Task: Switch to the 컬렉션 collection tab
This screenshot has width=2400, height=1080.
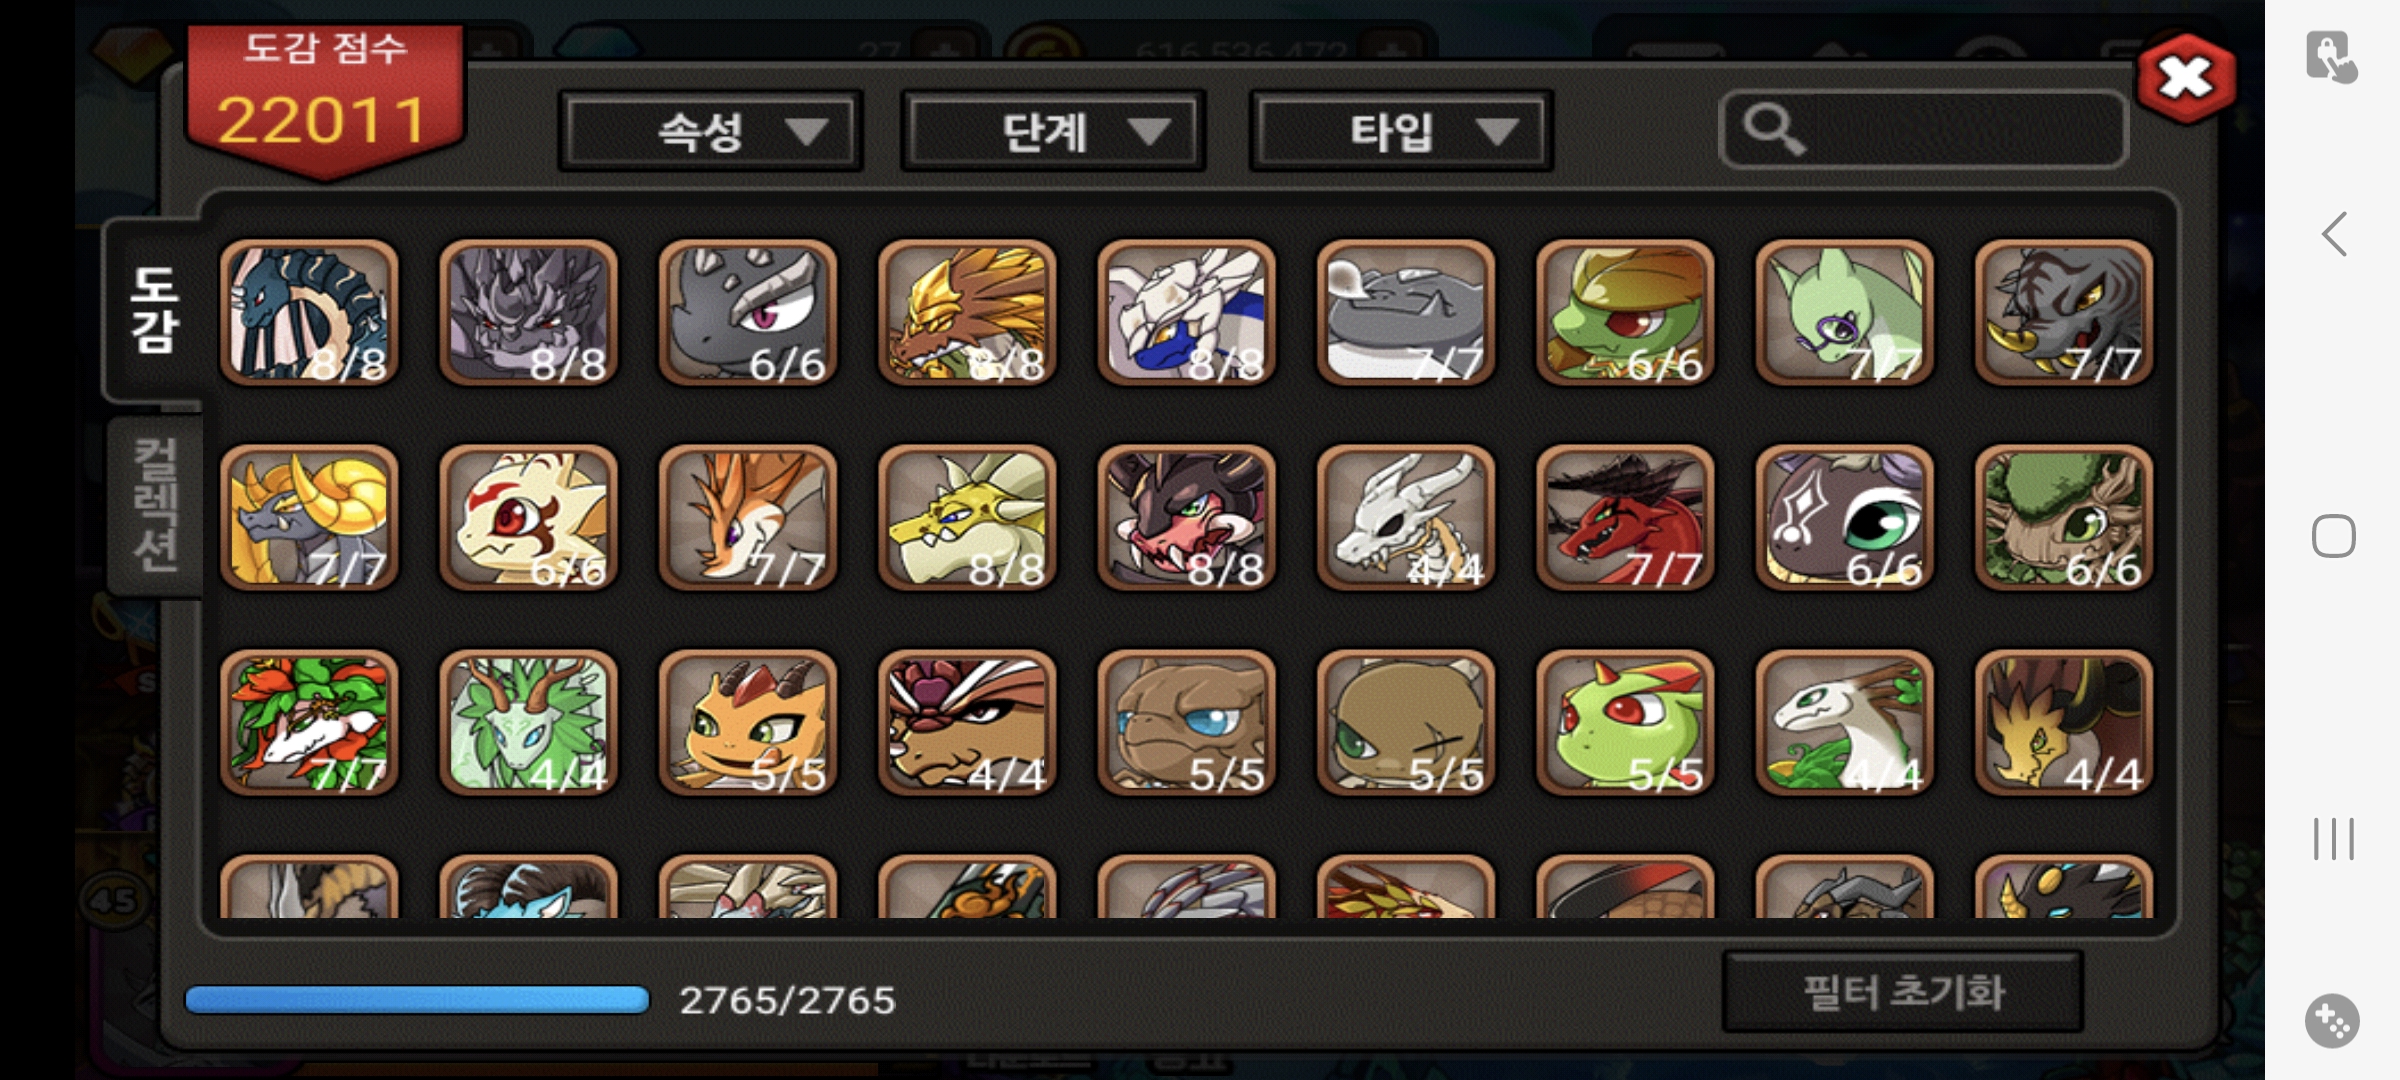Action: click(x=156, y=505)
